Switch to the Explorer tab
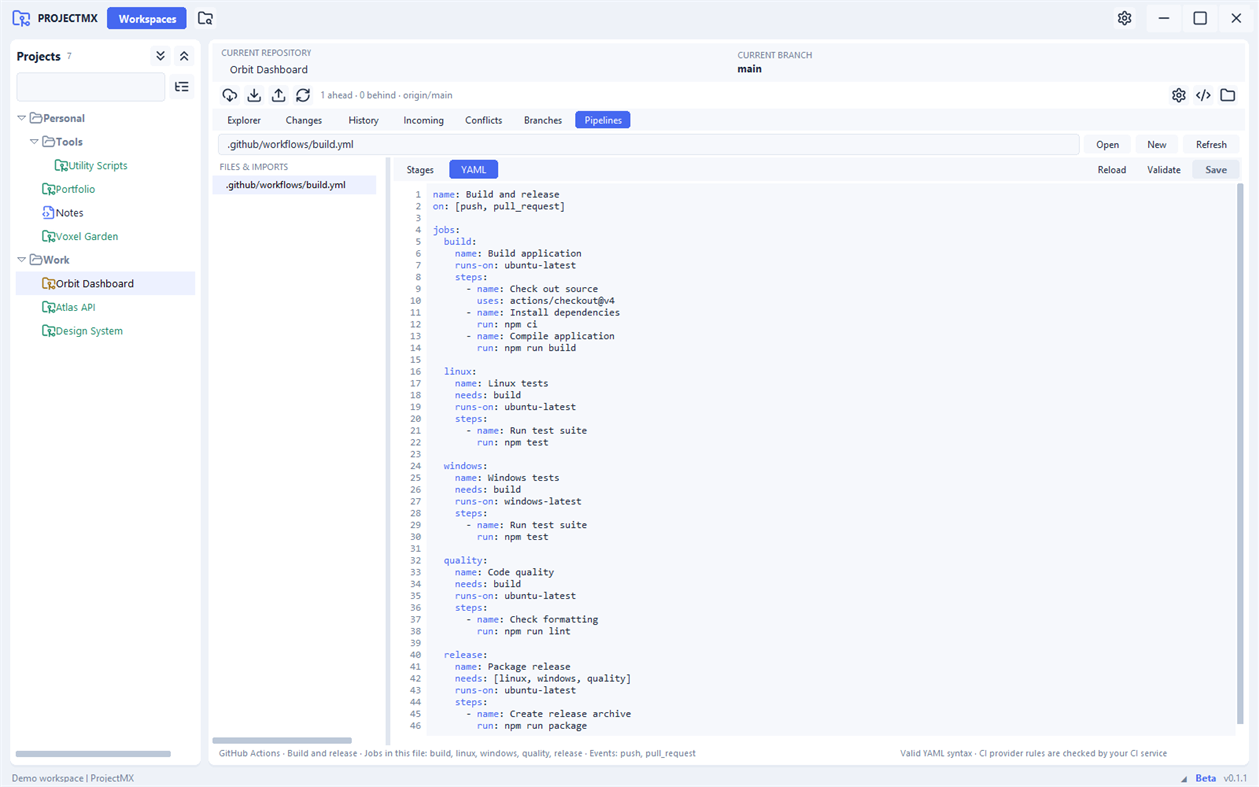 244,120
